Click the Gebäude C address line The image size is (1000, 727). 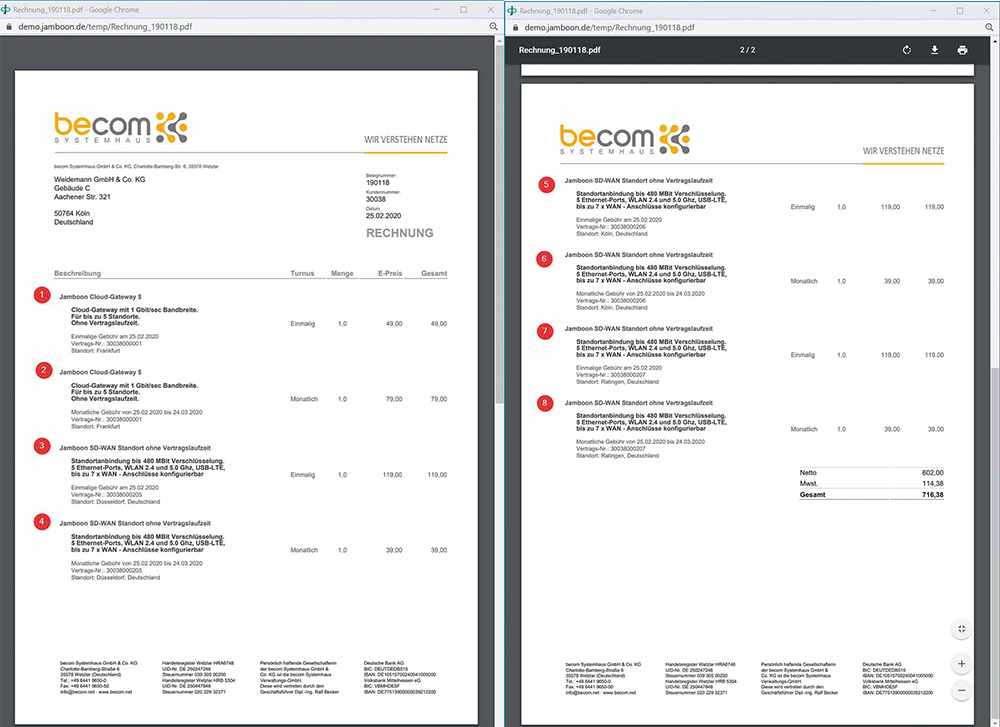pos(72,188)
